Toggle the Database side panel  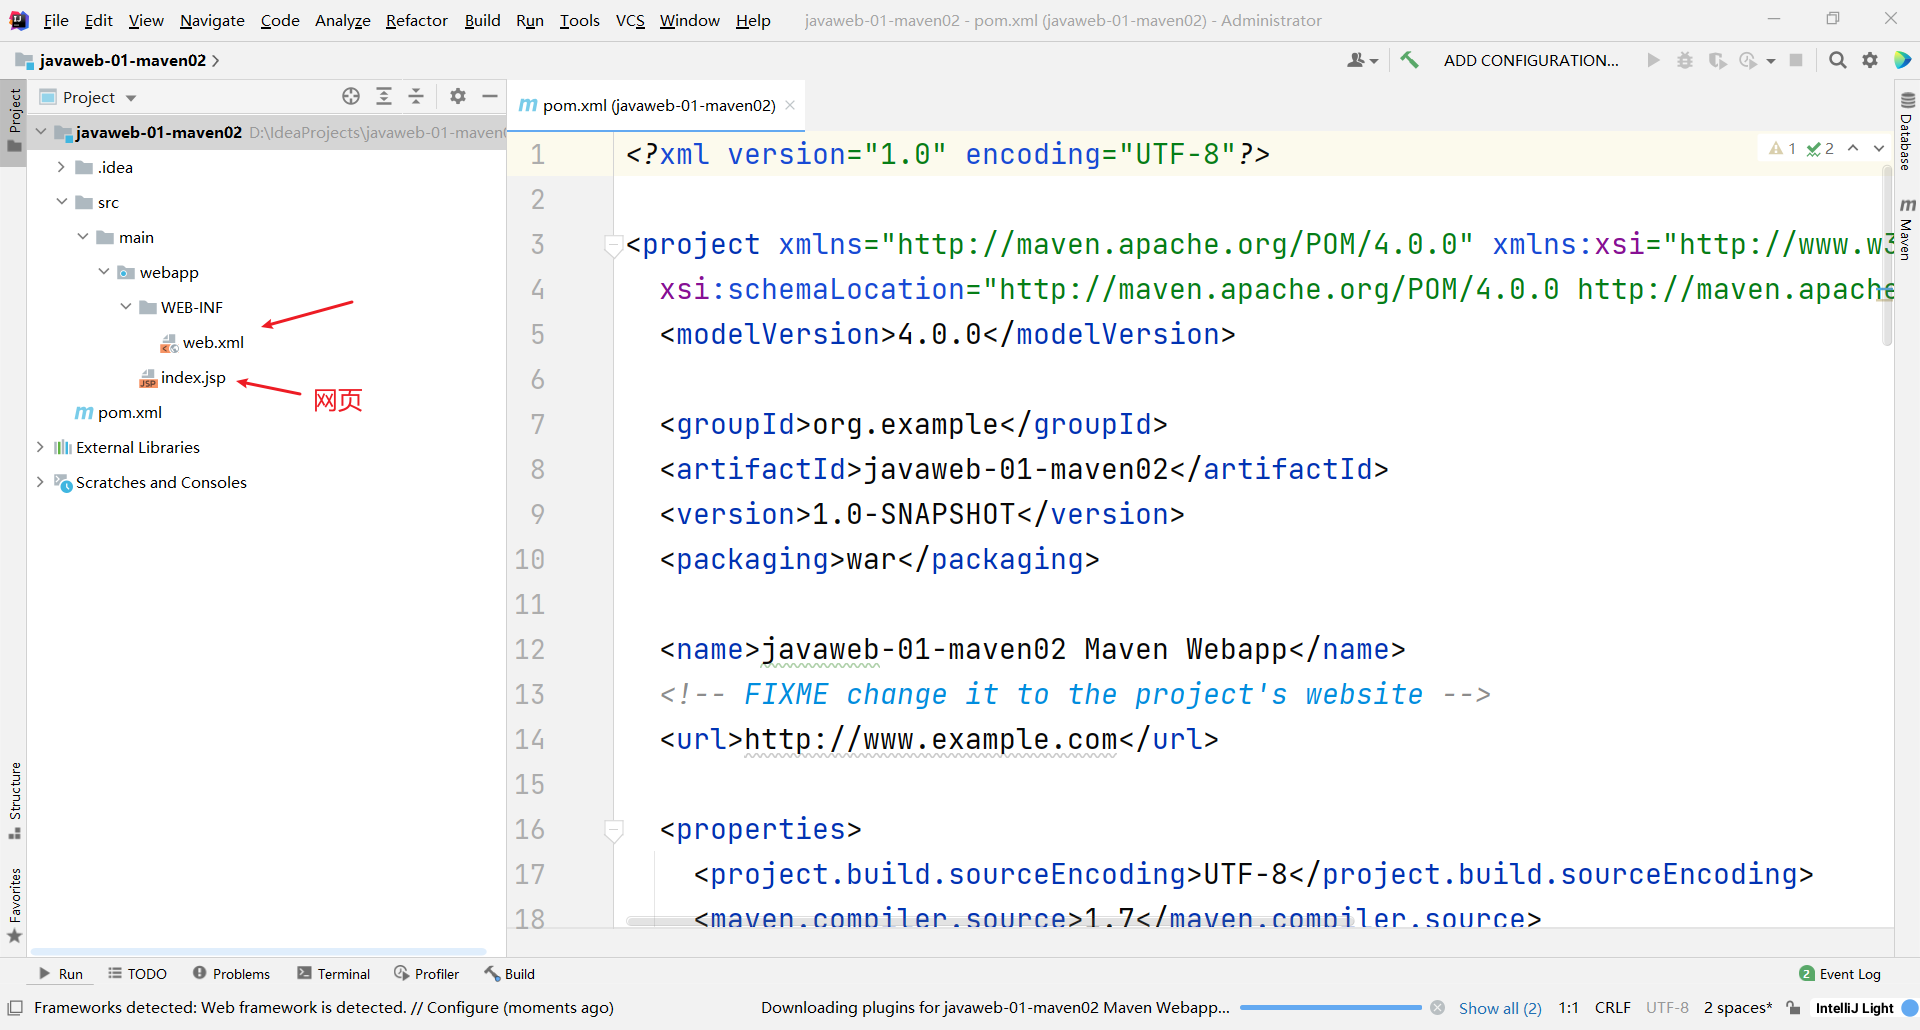1907,131
